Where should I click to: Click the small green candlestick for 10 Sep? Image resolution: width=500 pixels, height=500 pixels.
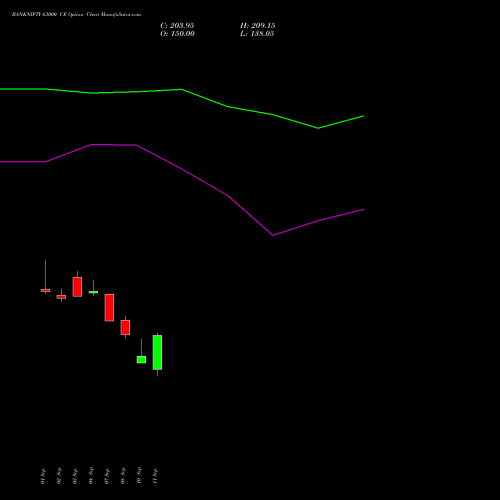pos(141,359)
